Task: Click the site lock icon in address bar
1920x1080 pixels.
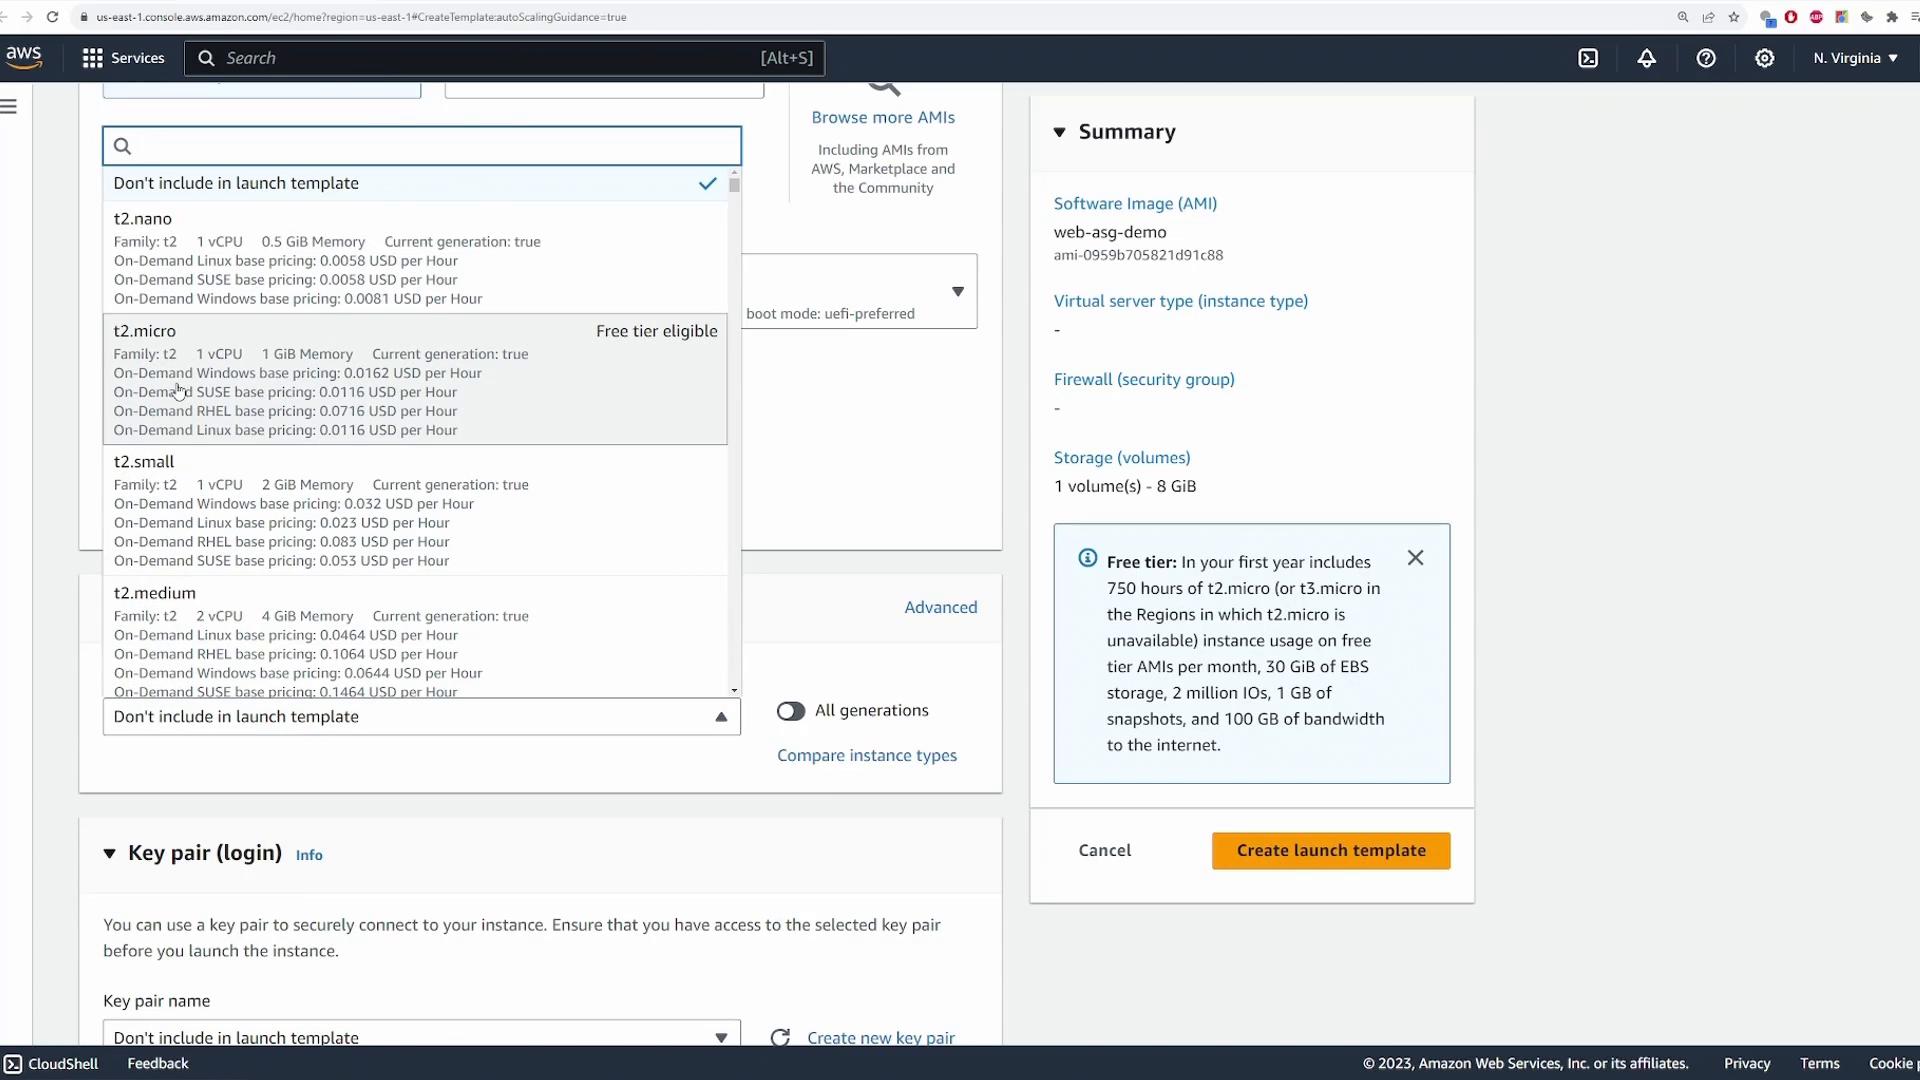Action: pos(84,17)
